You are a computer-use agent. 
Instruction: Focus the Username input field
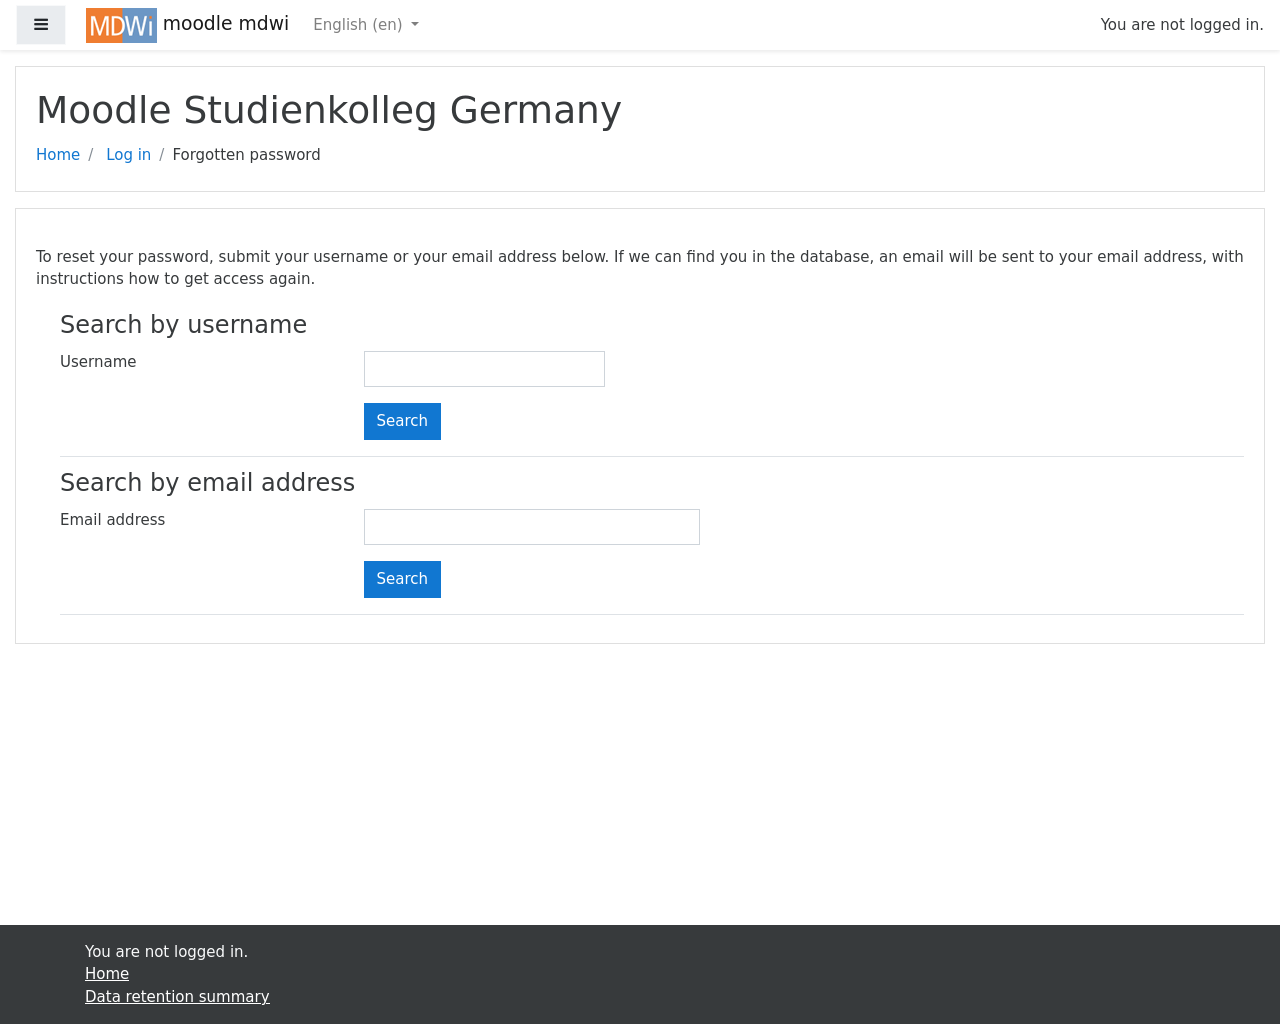[484, 369]
